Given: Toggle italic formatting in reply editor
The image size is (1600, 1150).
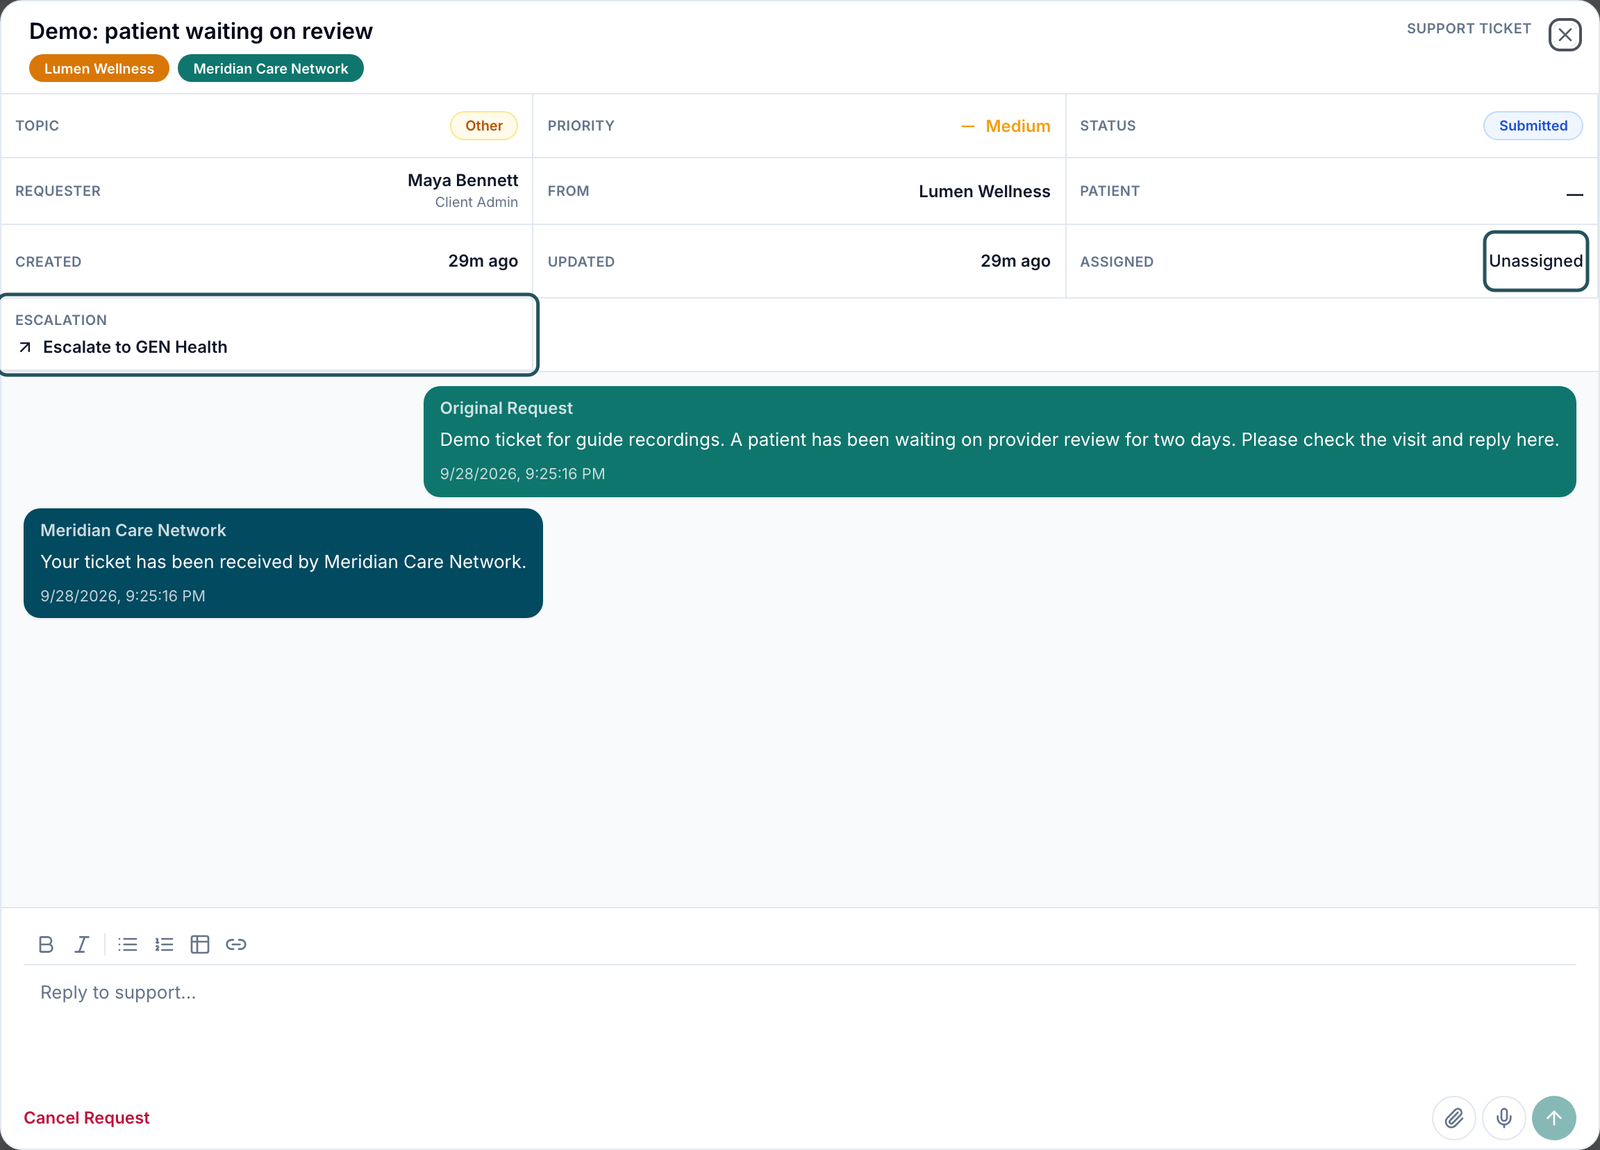Looking at the screenshot, I should [82, 944].
